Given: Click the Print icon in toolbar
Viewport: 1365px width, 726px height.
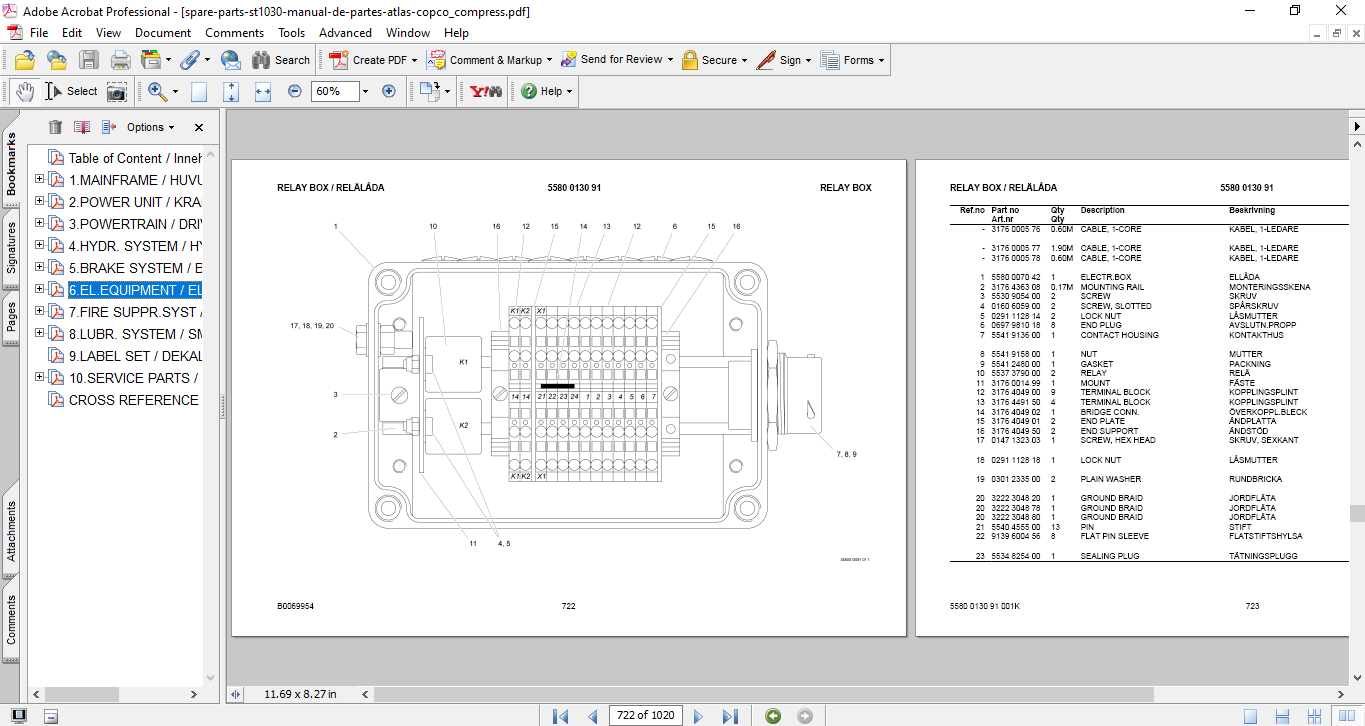Looking at the screenshot, I should [x=120, y=60].
